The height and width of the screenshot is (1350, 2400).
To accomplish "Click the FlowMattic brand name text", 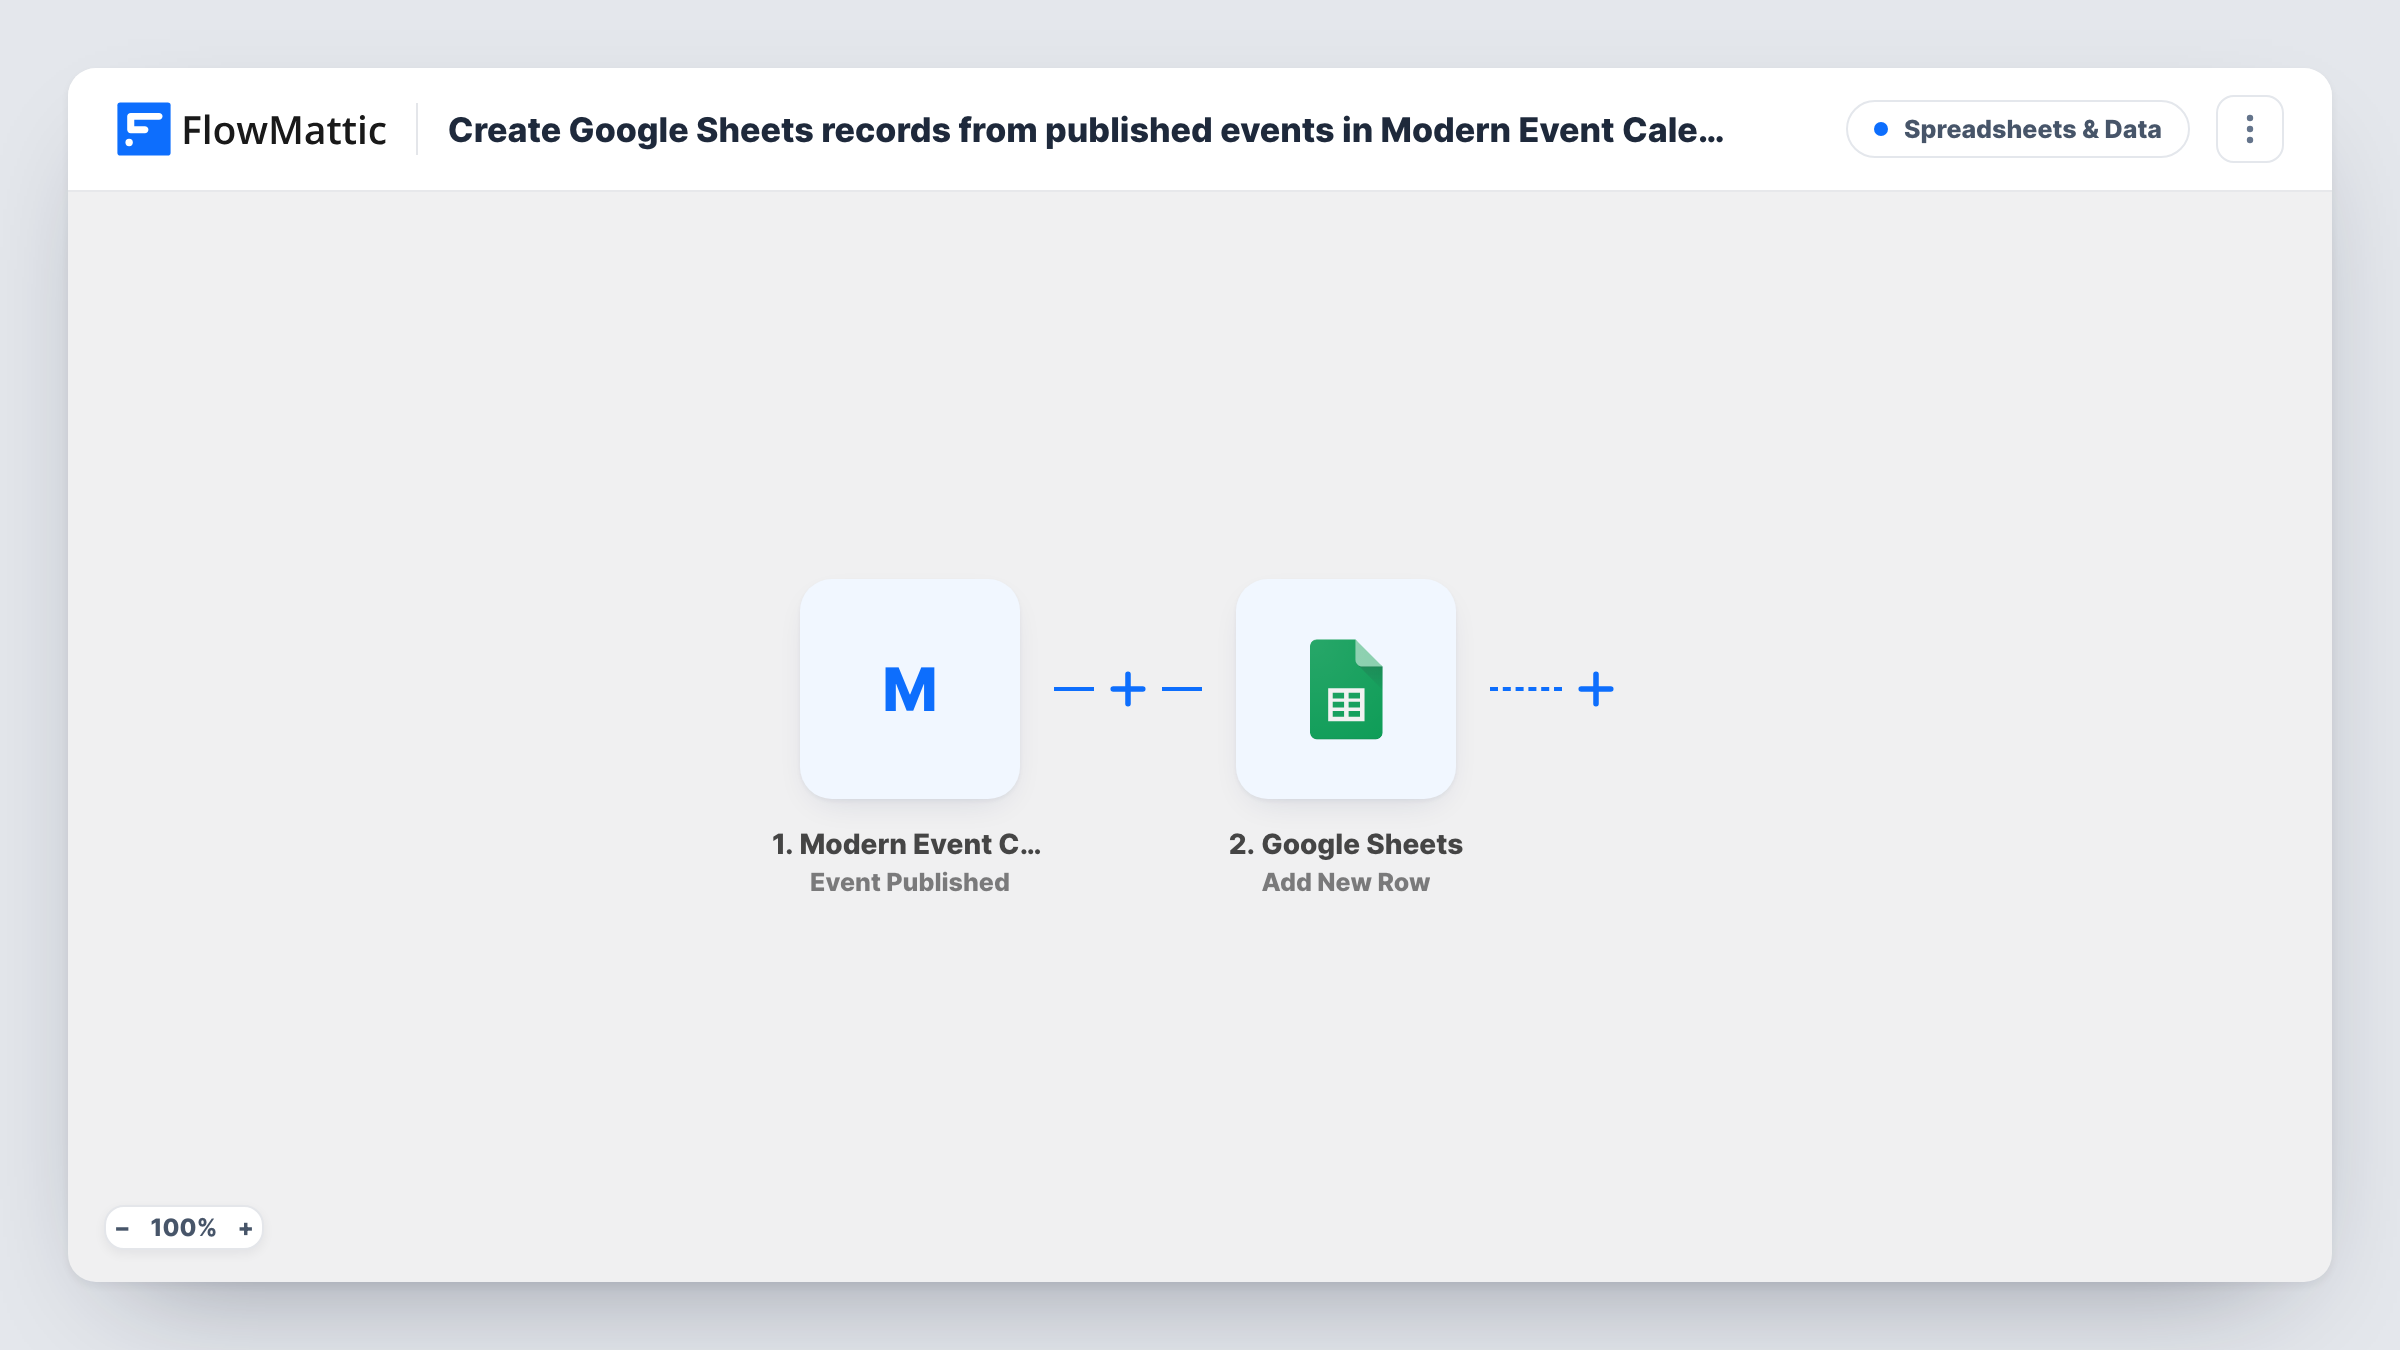I will point(284,130).
